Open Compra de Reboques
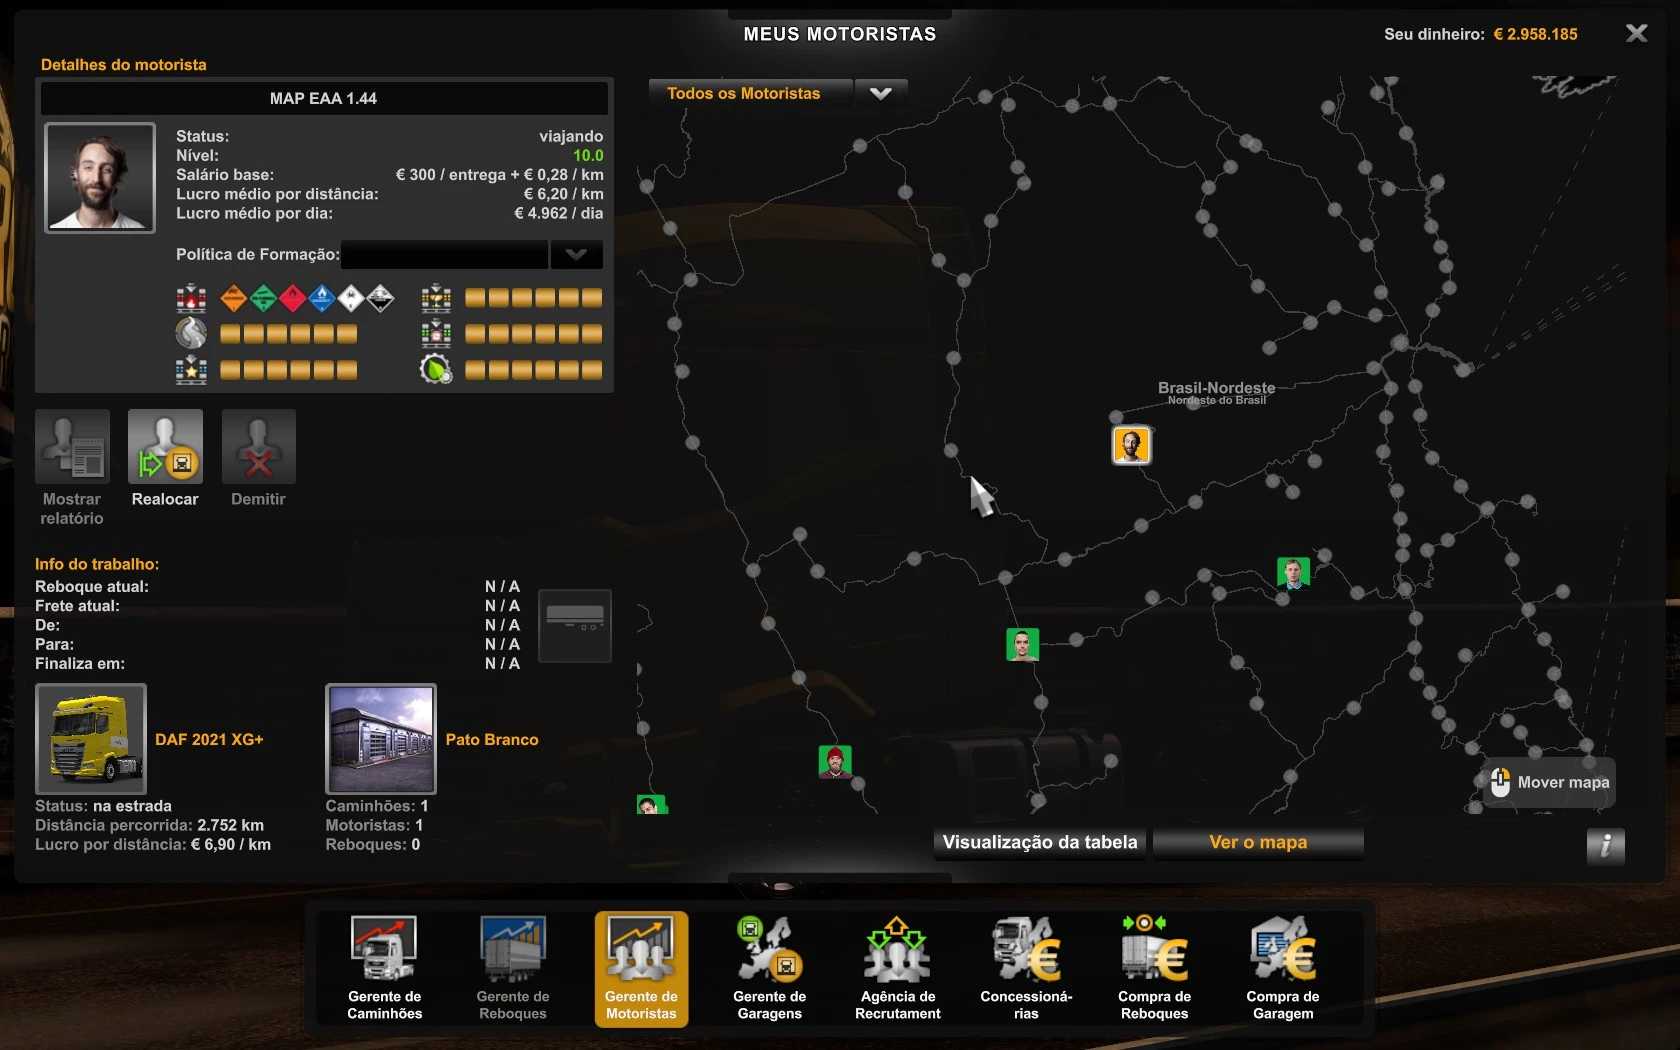 [1154, 966]
